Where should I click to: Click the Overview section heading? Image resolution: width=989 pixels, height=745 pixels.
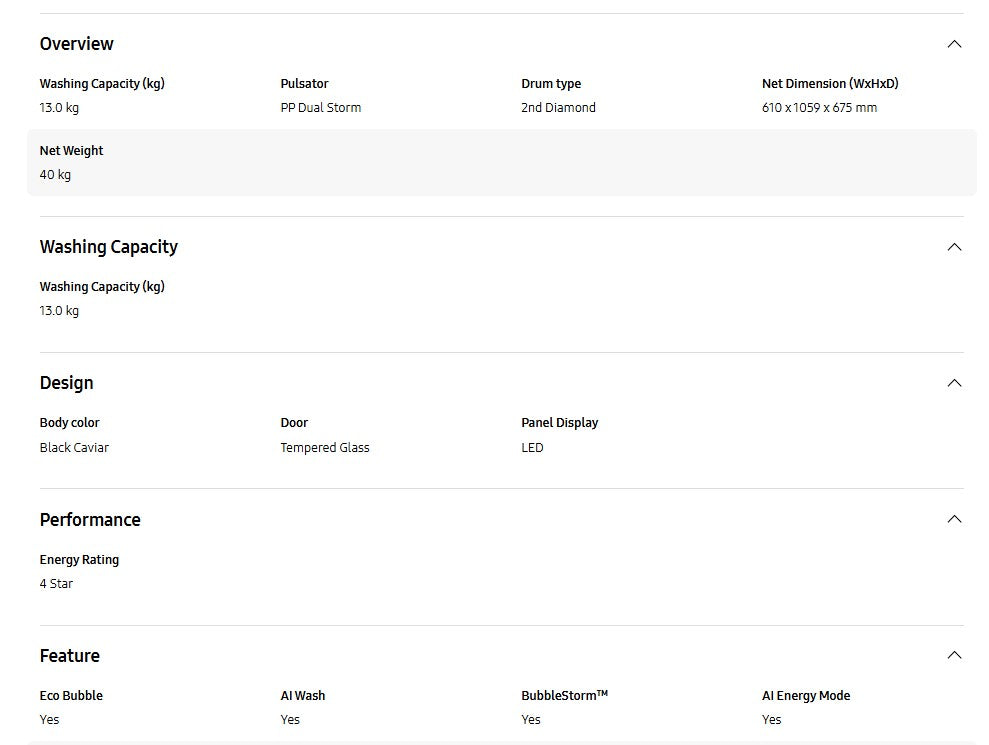point(77,44)
